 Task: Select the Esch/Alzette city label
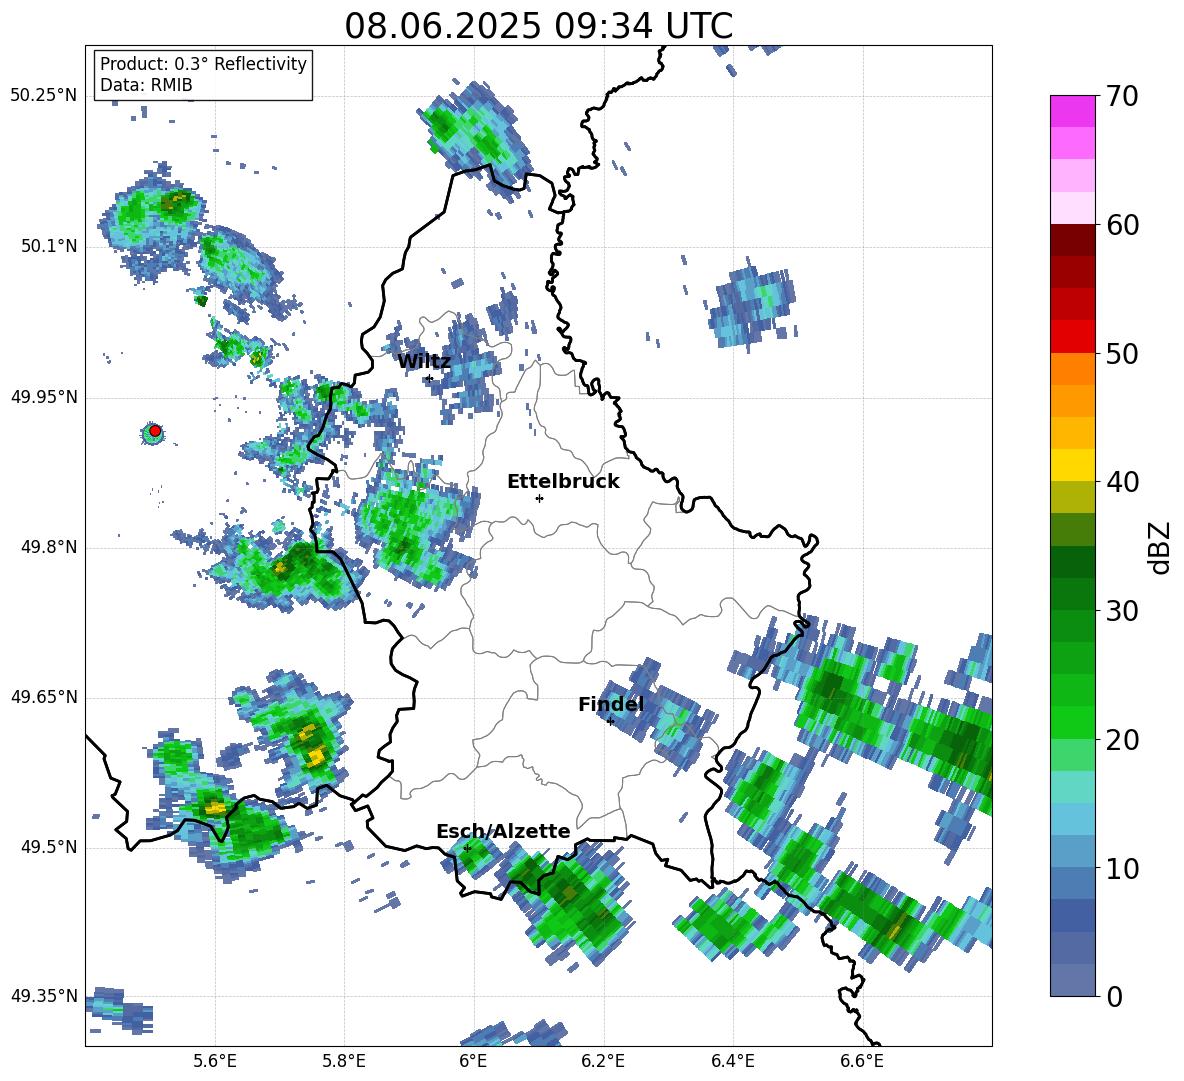[x=503, y=831]
